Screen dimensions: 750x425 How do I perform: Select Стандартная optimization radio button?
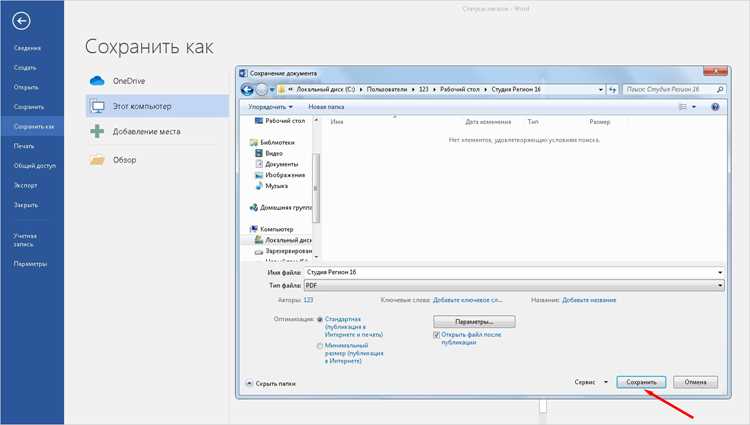tap(320, 319)
